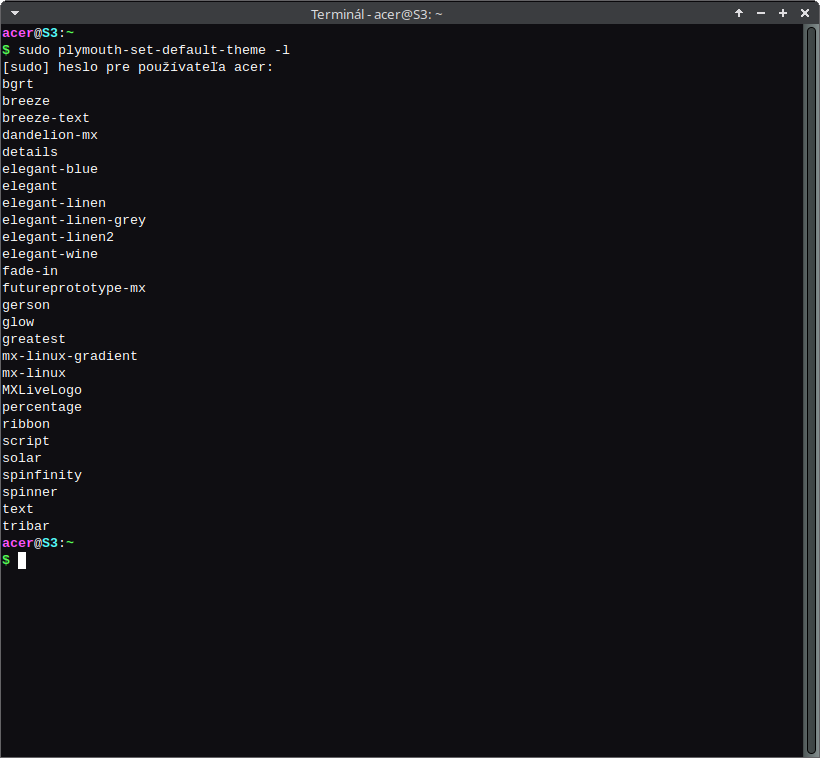Click the 'gerson' theme line
This screenshot has height=758, width=820.
pyautogui.click(x=26, y=305)
